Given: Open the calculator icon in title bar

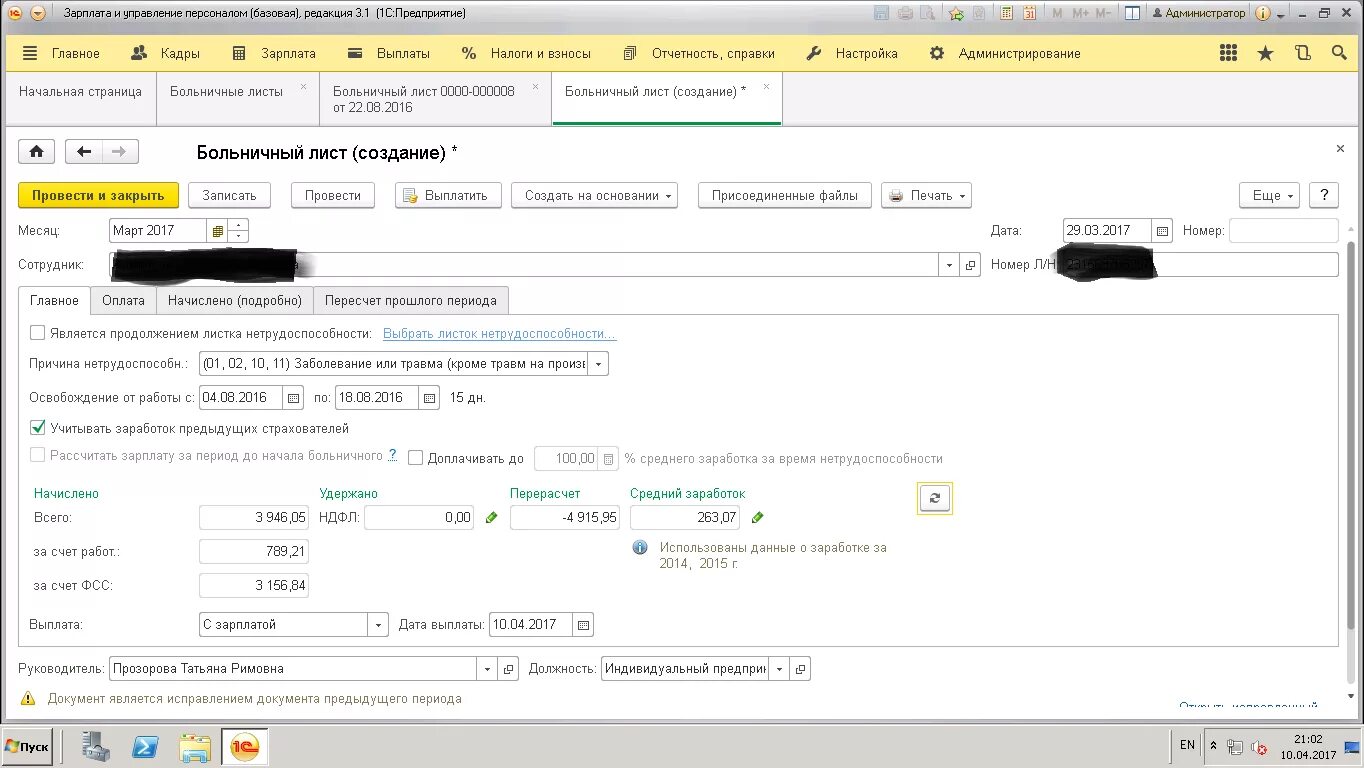Looking at the screenshot, I should pyautogui.click(x=1005, y=14).
